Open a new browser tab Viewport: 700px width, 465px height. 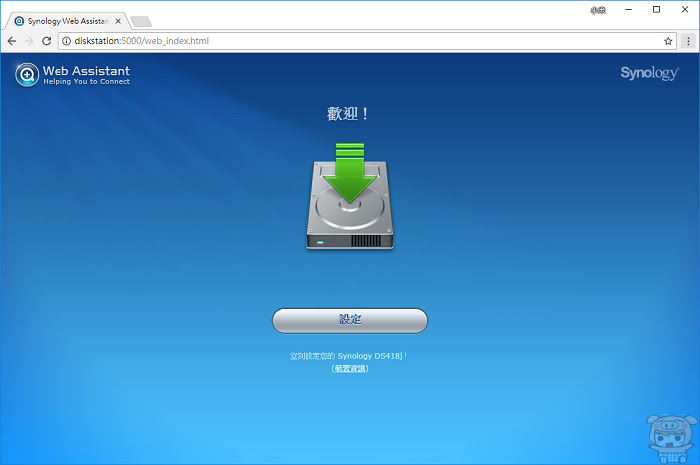(x=141, y=21)
